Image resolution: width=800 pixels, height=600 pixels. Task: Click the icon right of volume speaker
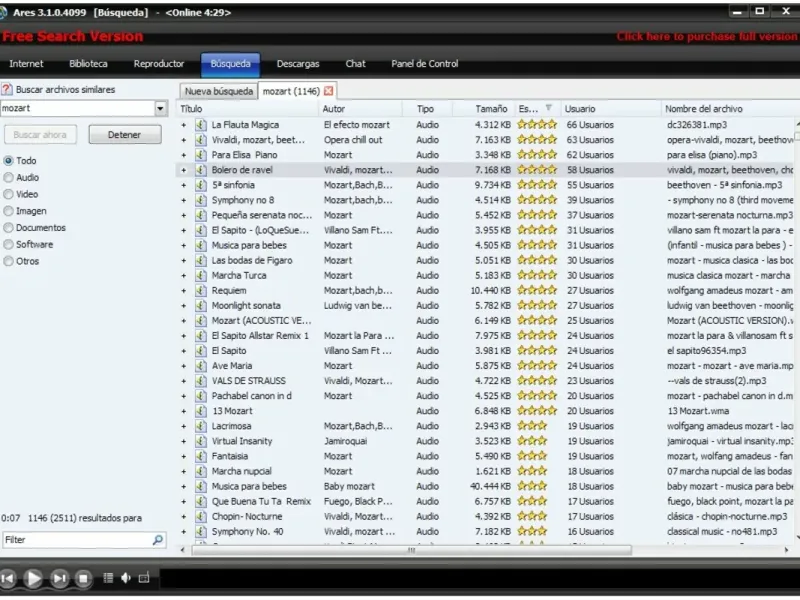(144, 578)
